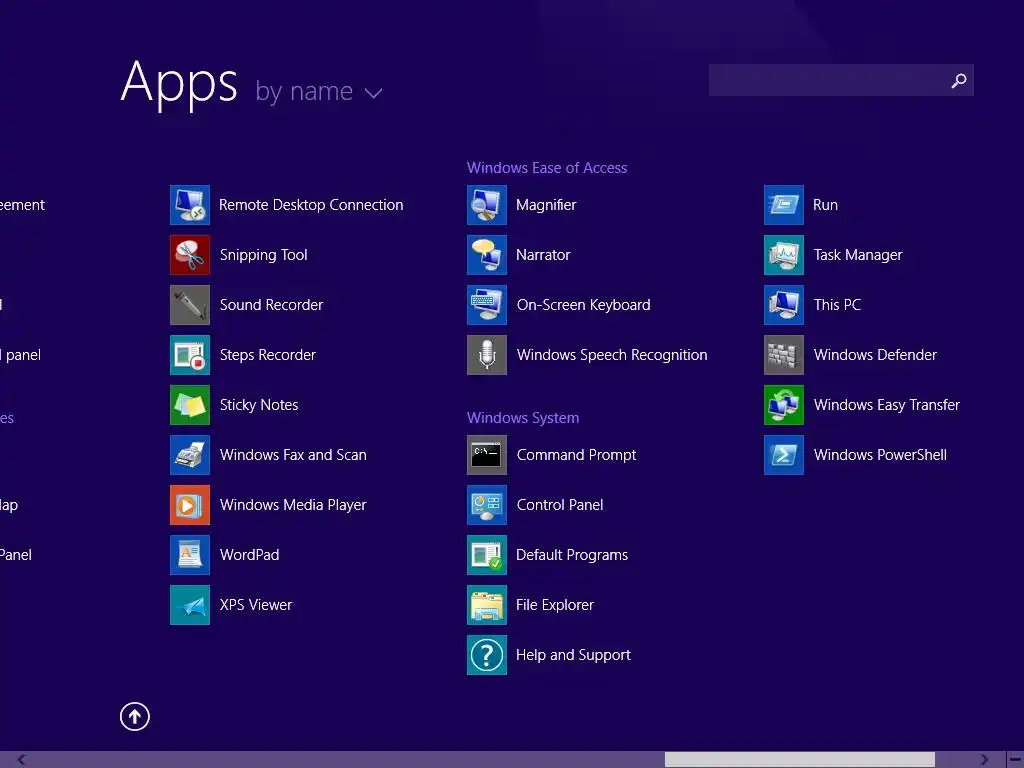The image size is (1024, 768).
Task: Launch the Windows PowerShell icon
Action: click(x=784, y=455)
